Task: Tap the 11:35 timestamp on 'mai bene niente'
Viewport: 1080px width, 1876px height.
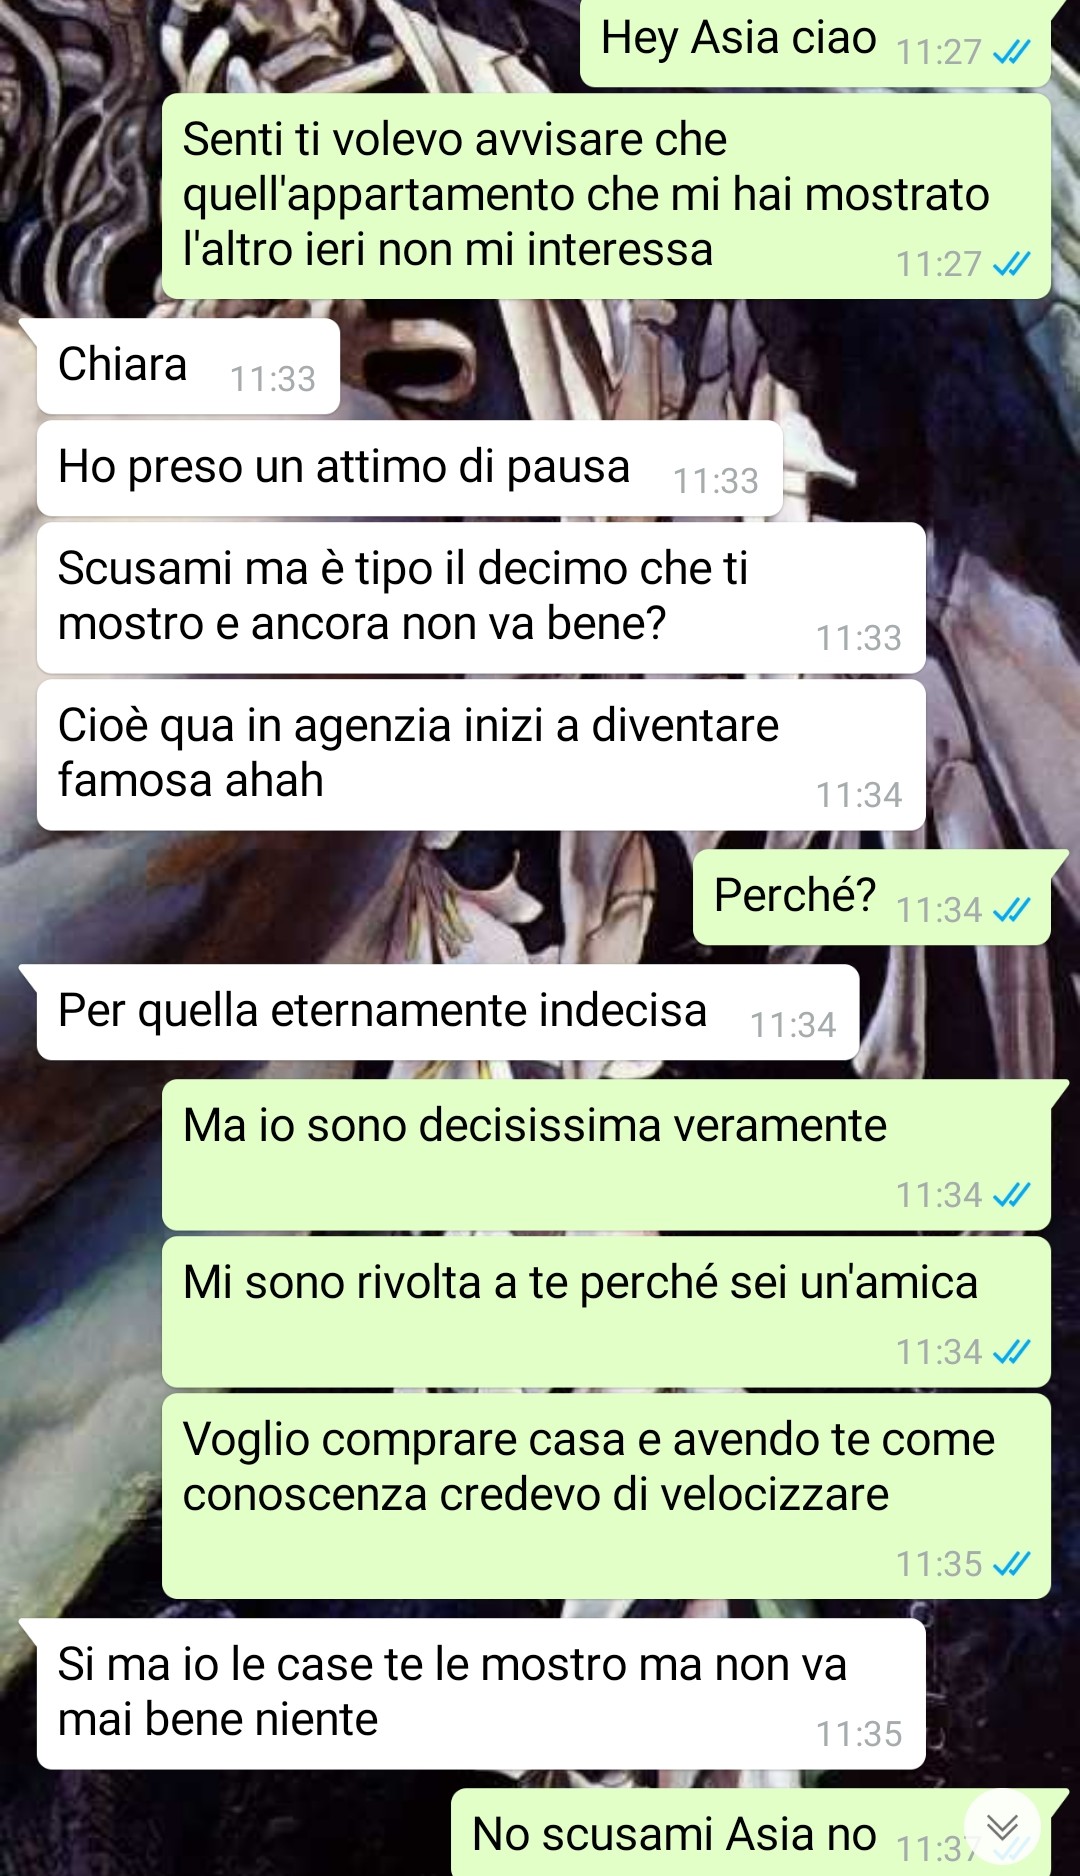Action: pos(859,1733)
